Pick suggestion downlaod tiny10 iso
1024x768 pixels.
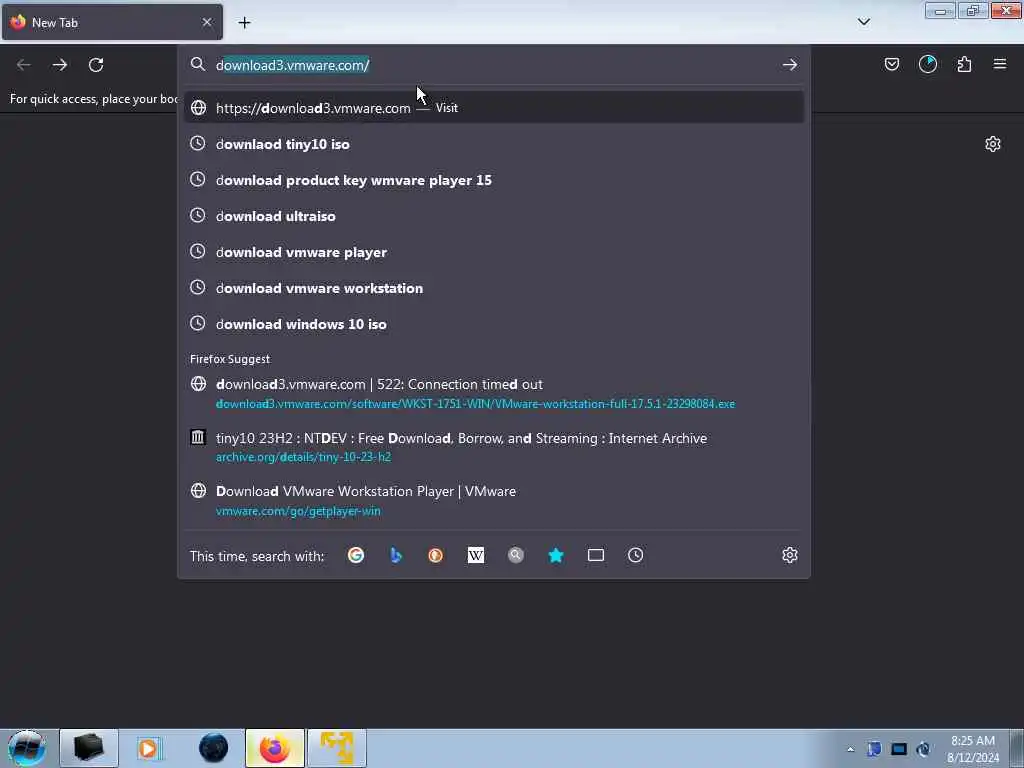tap(494, 144)
